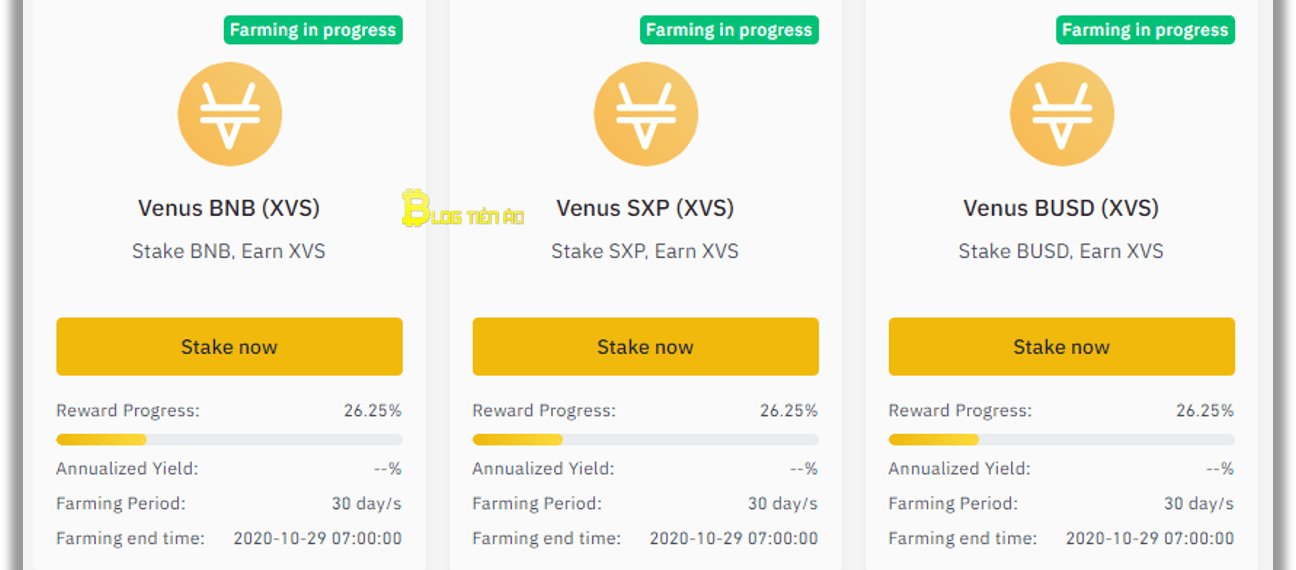Click Farming in progress badge on BUSD card
The image size is (1296, 570).
pyautogui.click(x=1145, y=30)
